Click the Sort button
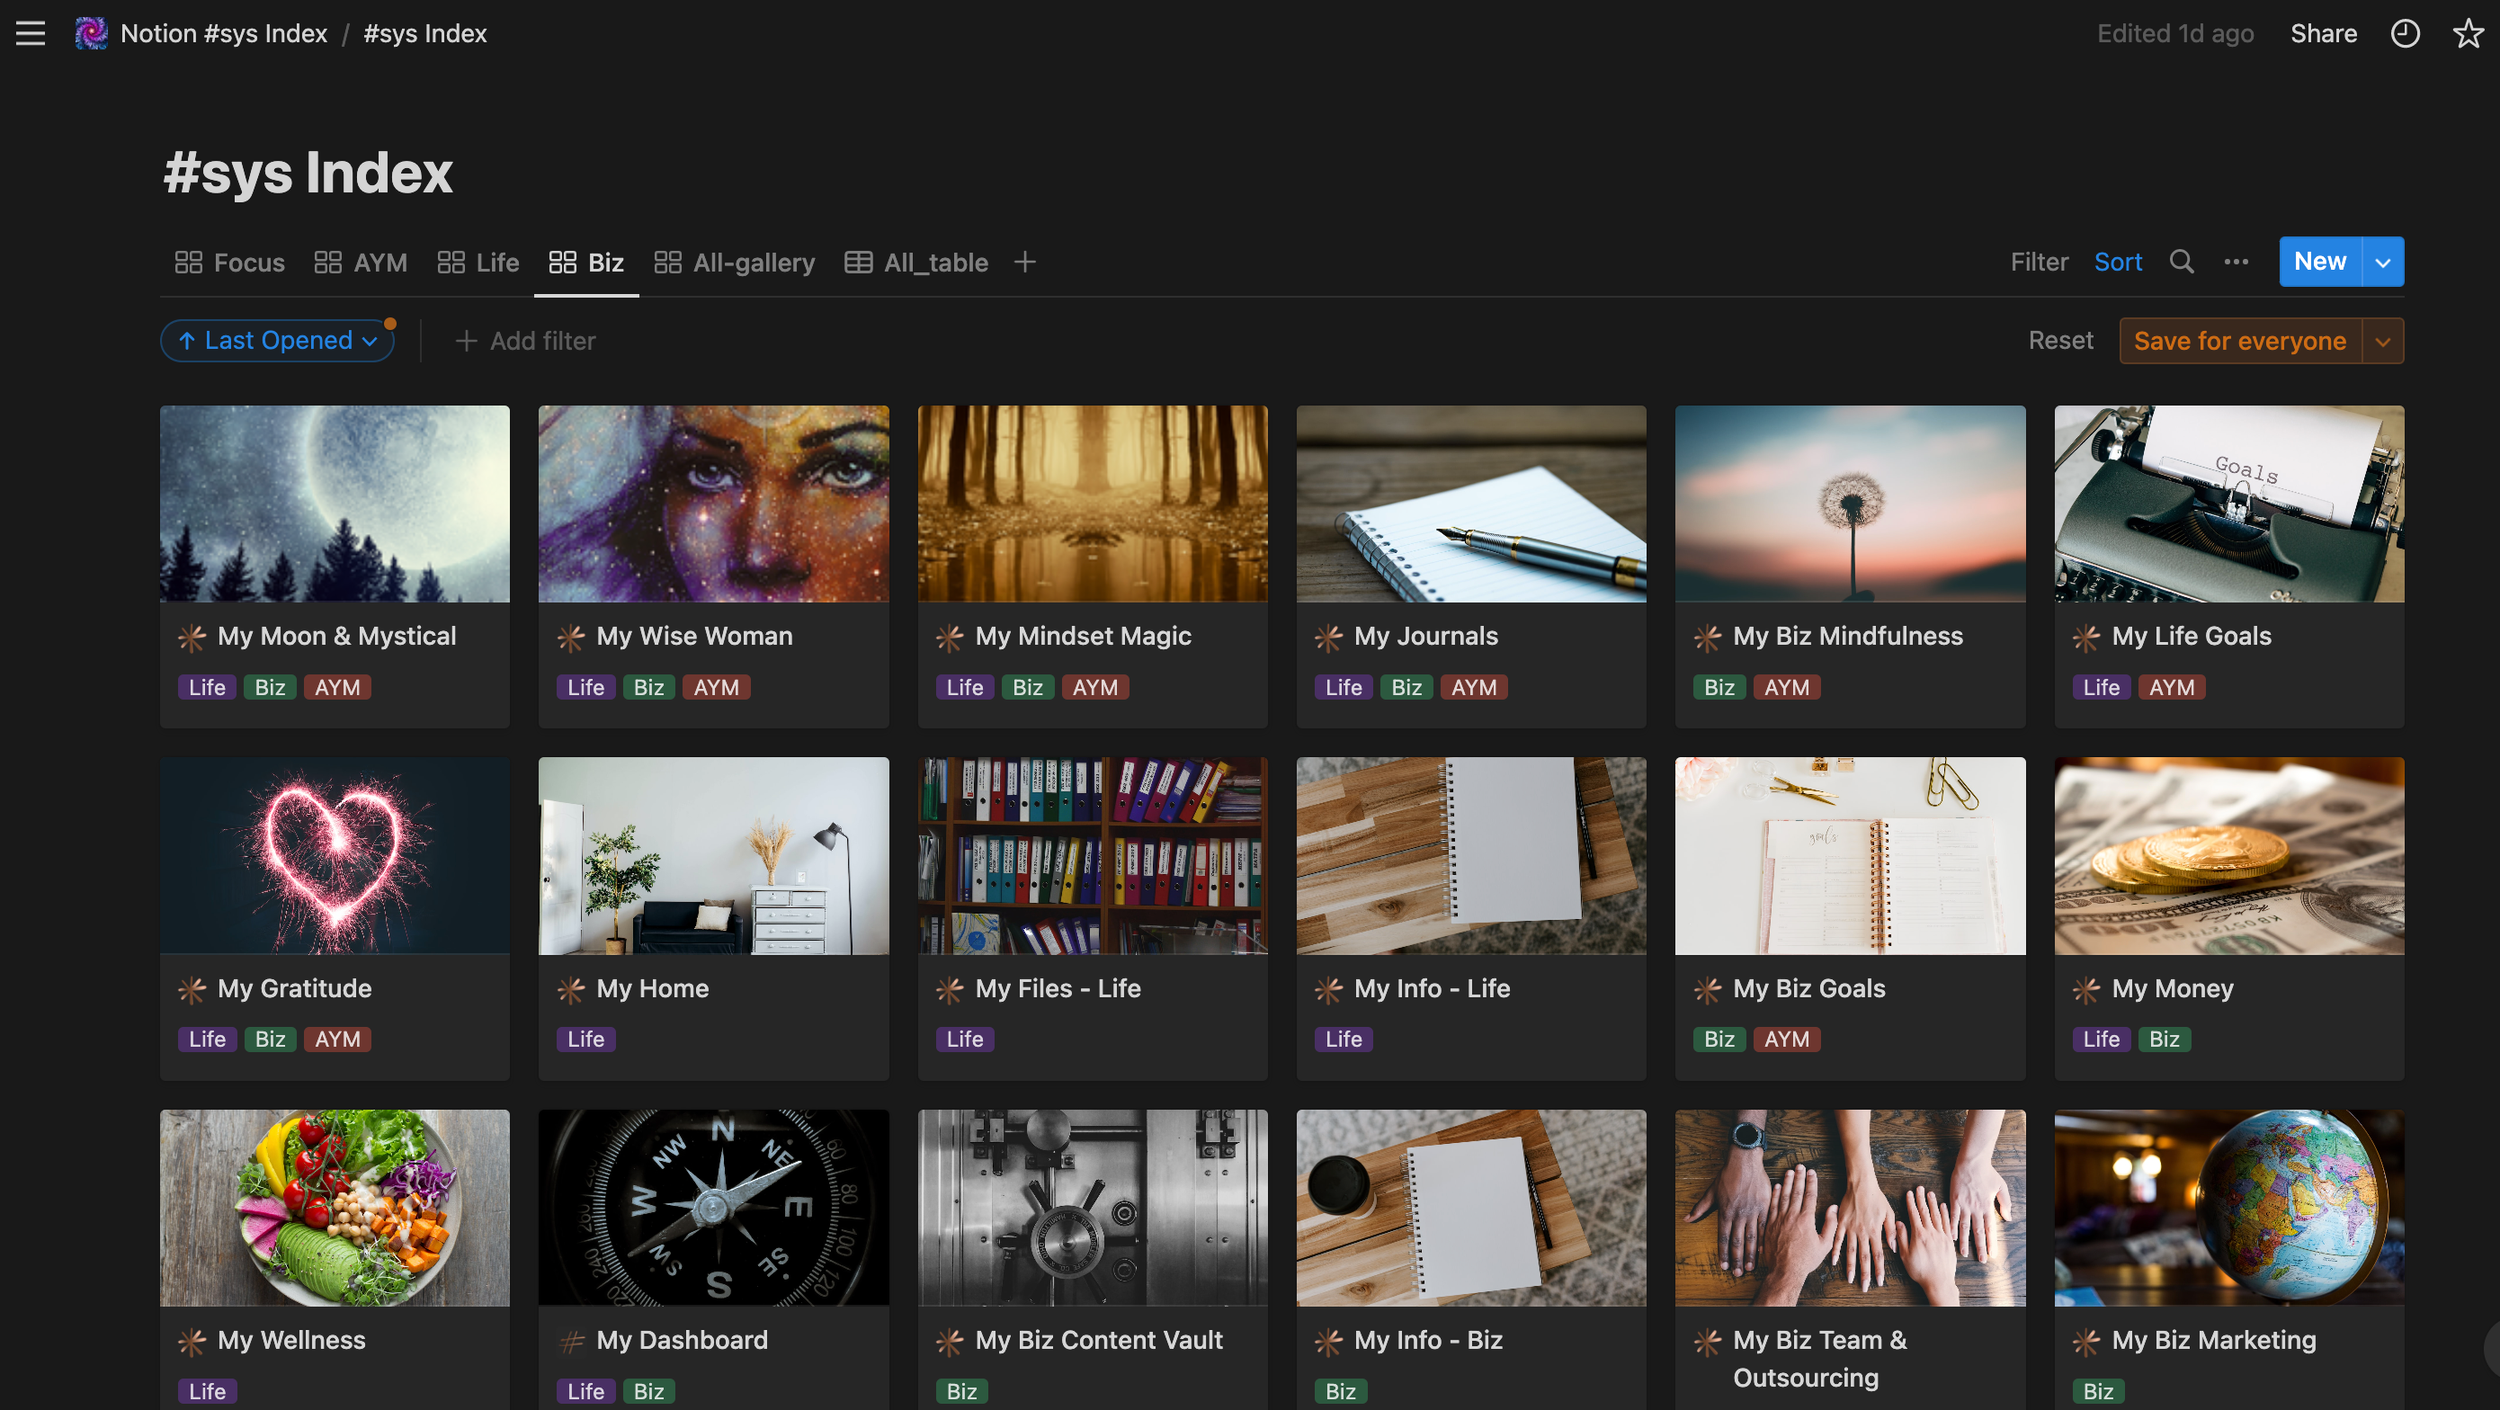 2117,262
